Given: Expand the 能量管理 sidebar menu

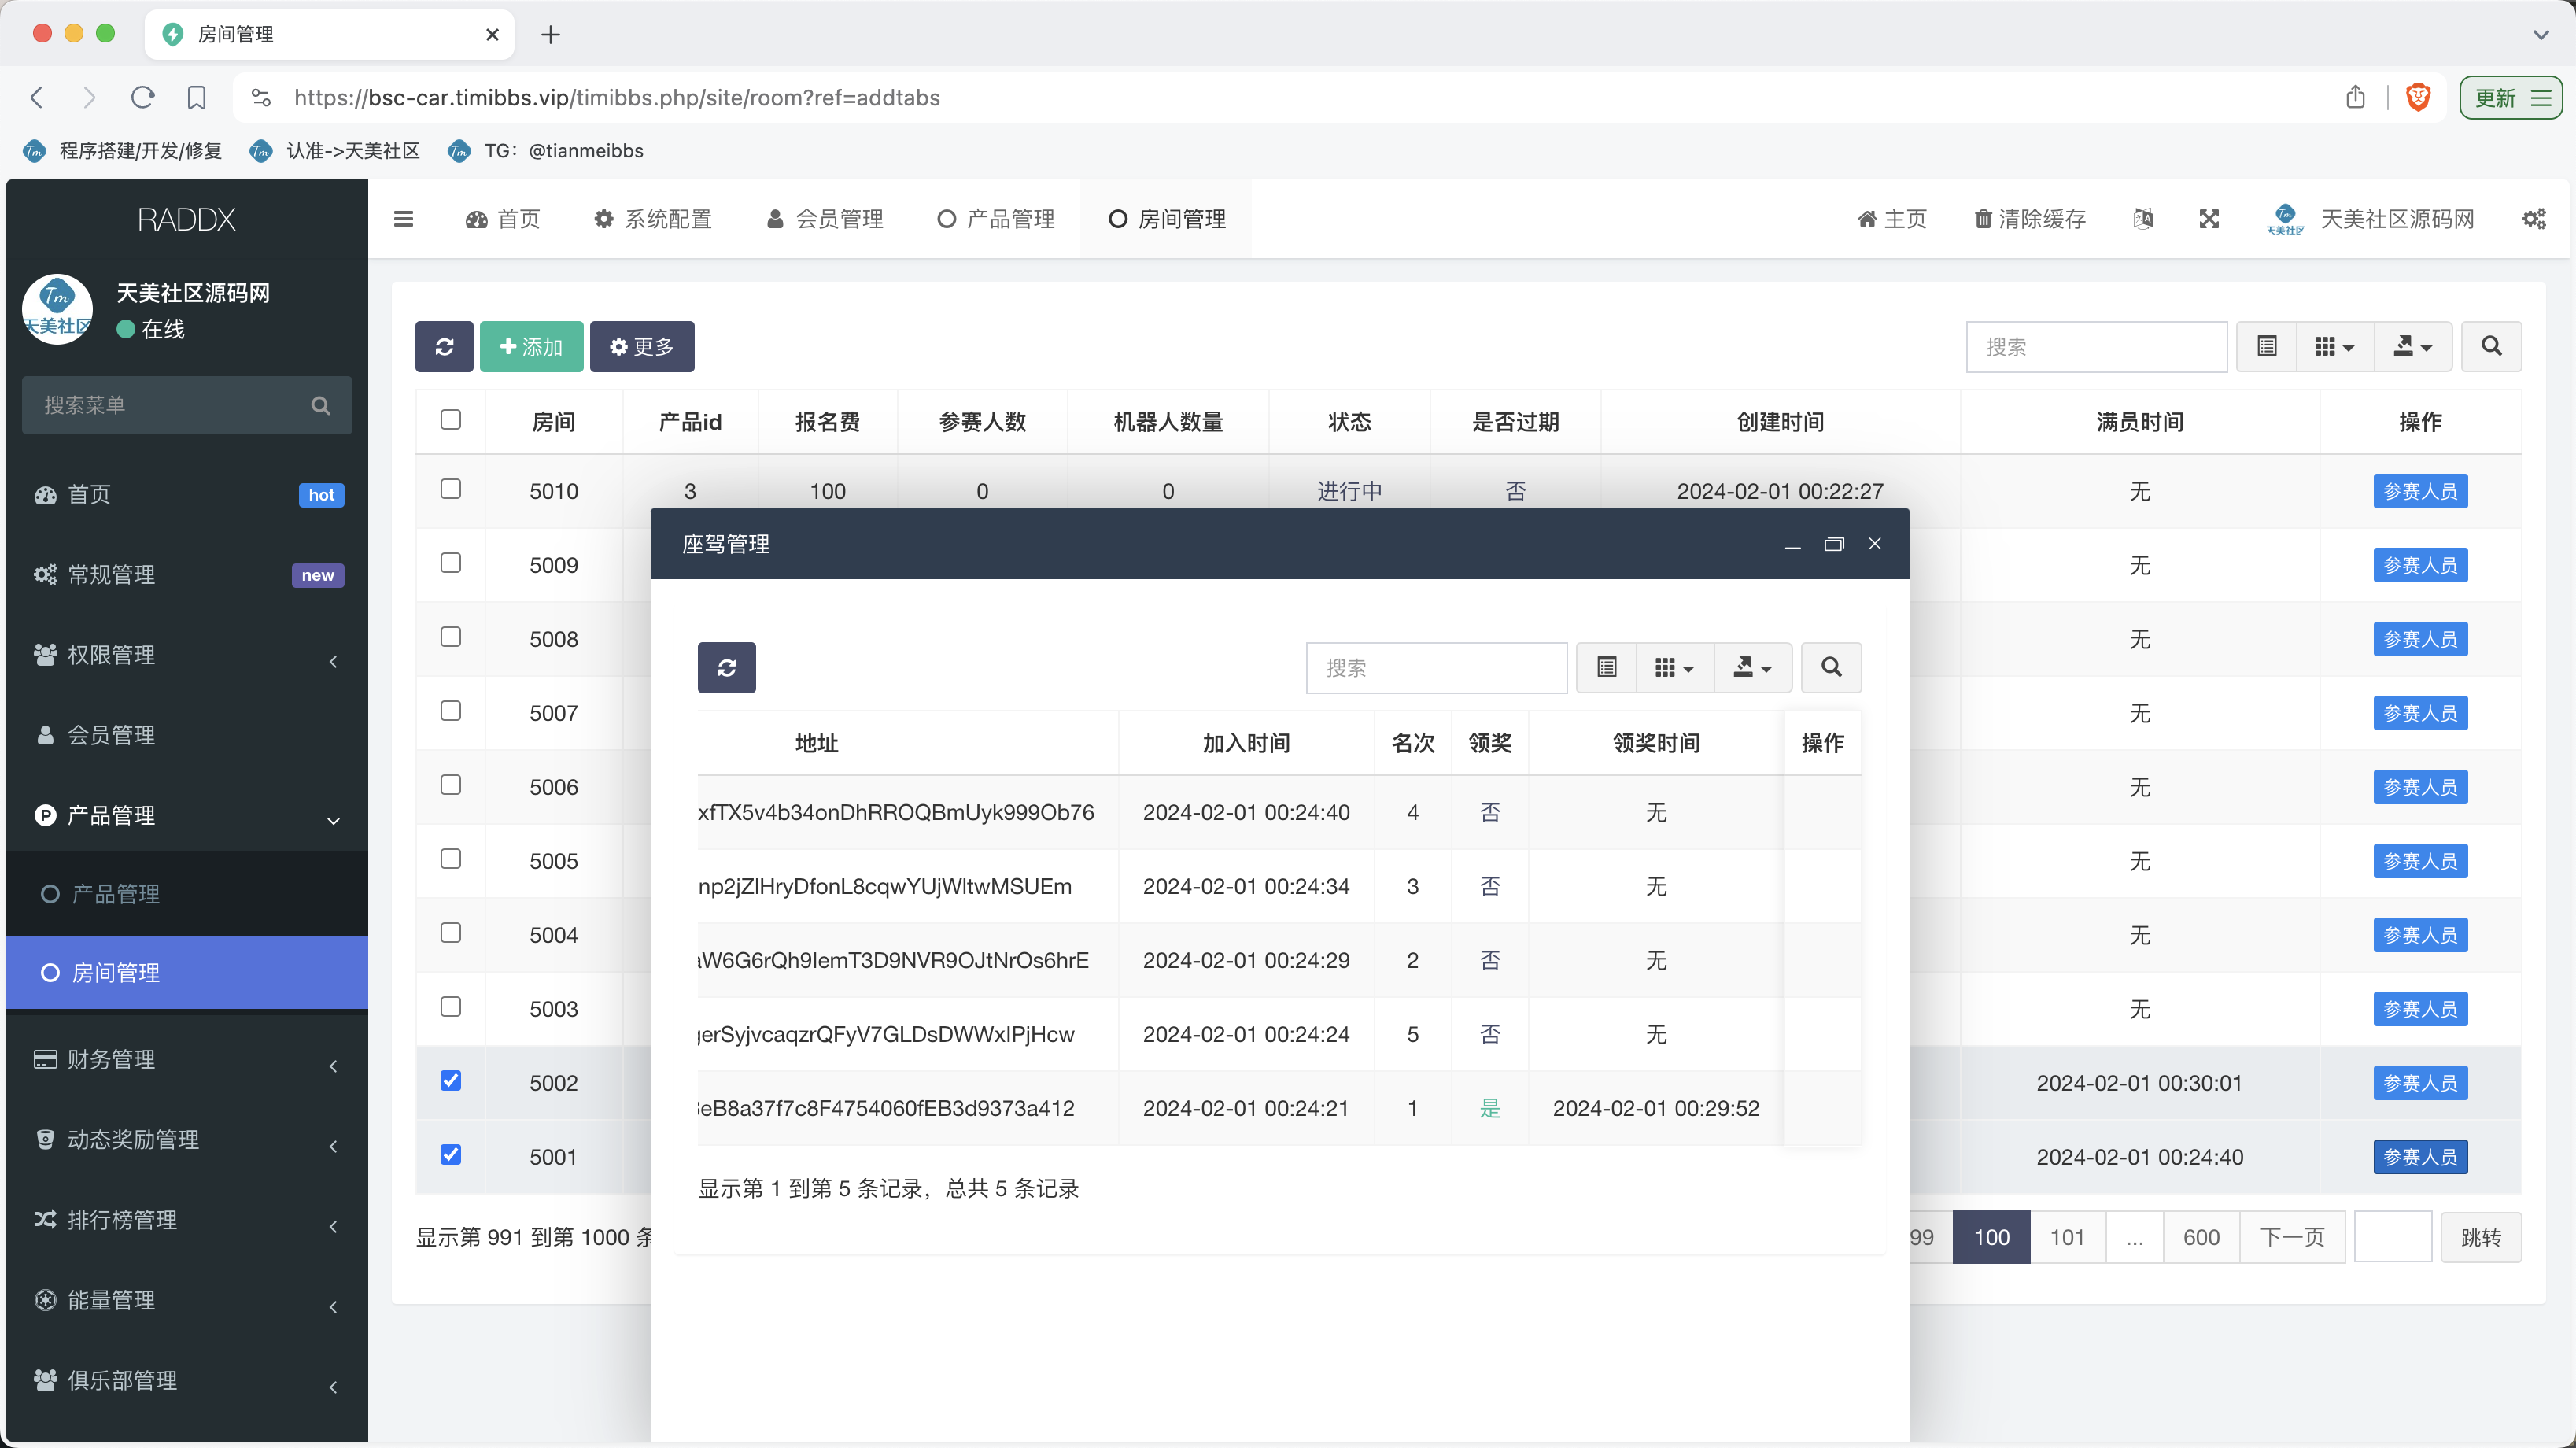Looking at the screenshot, I should pyautogui.click(x=187, y=1300).
